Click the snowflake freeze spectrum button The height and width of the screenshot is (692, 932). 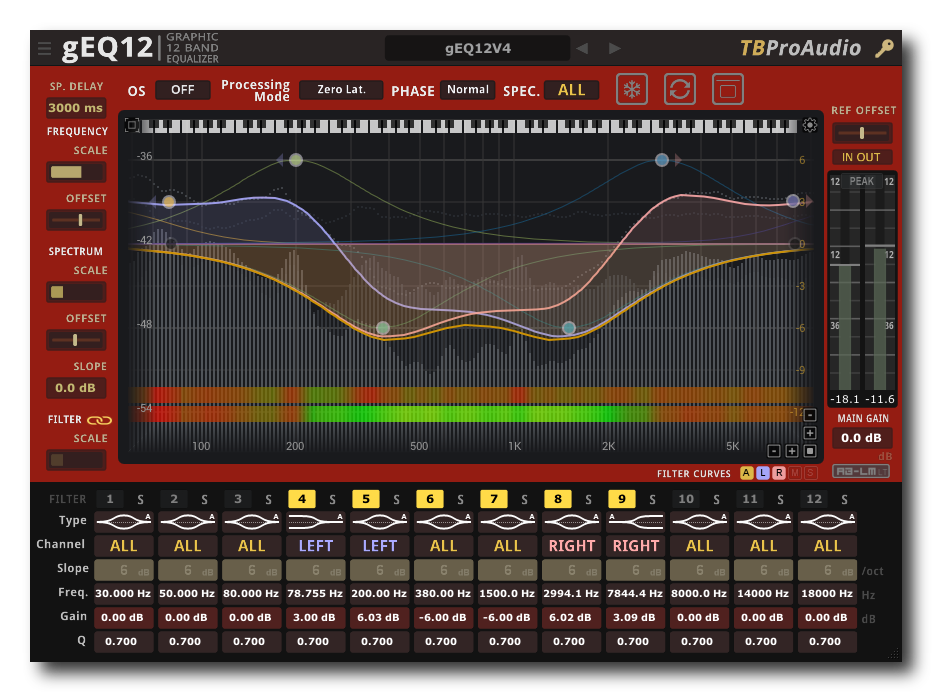click(632, 90)
